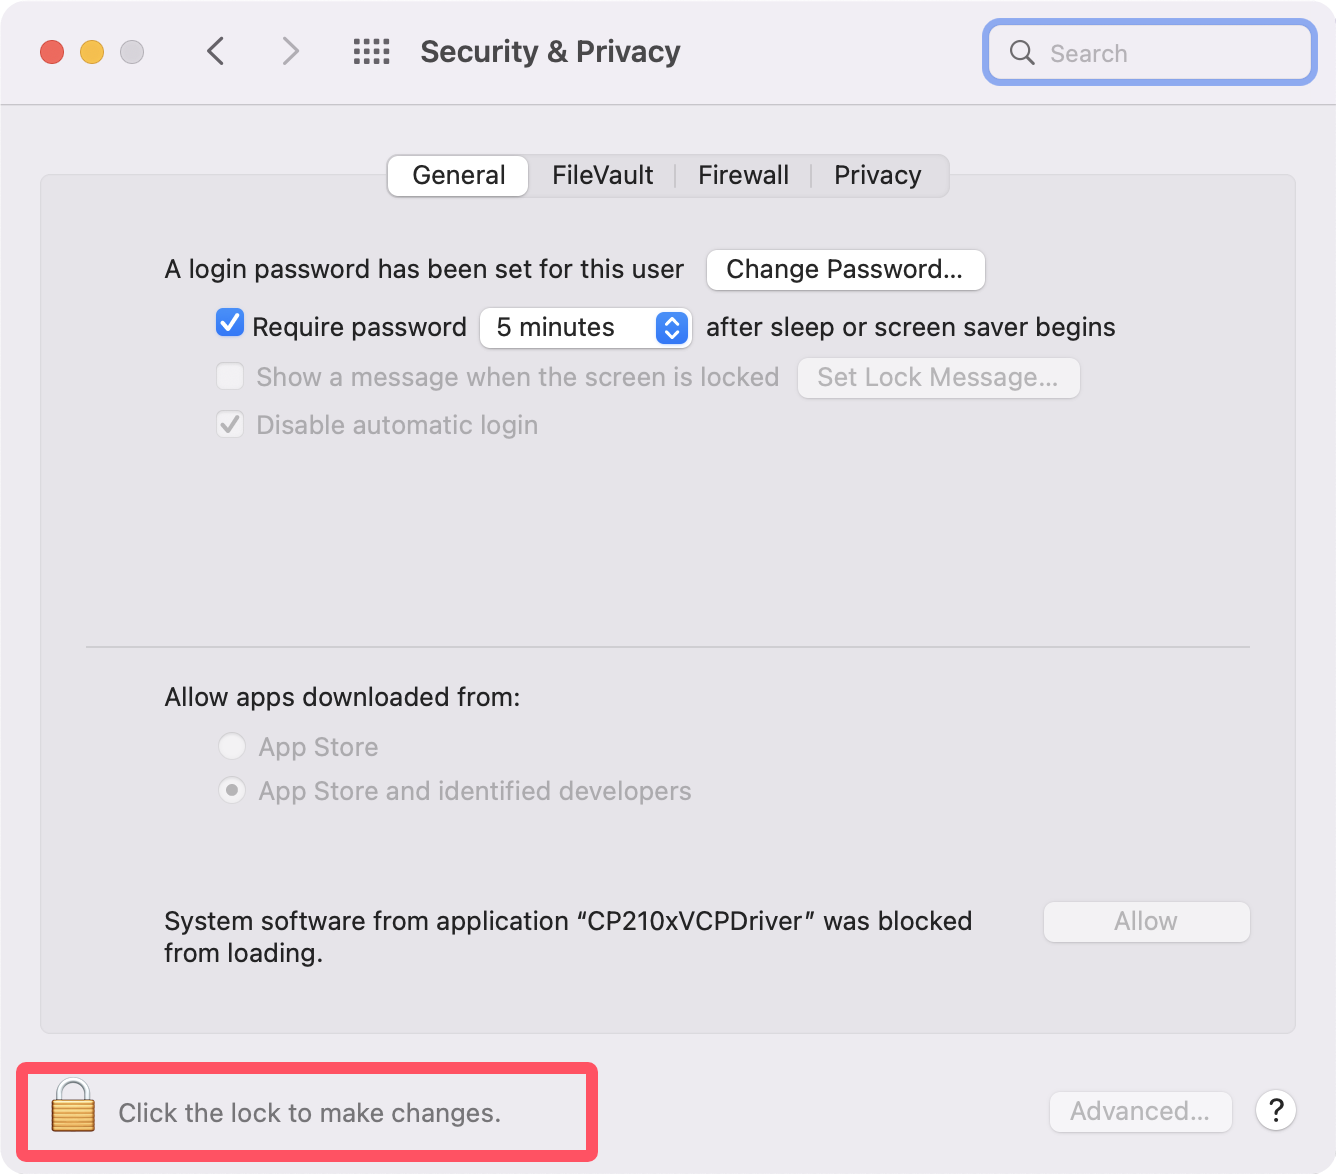Click the magnifying glass search icon
This screenshot has width=1336, height=1174.
(1022, 52)
